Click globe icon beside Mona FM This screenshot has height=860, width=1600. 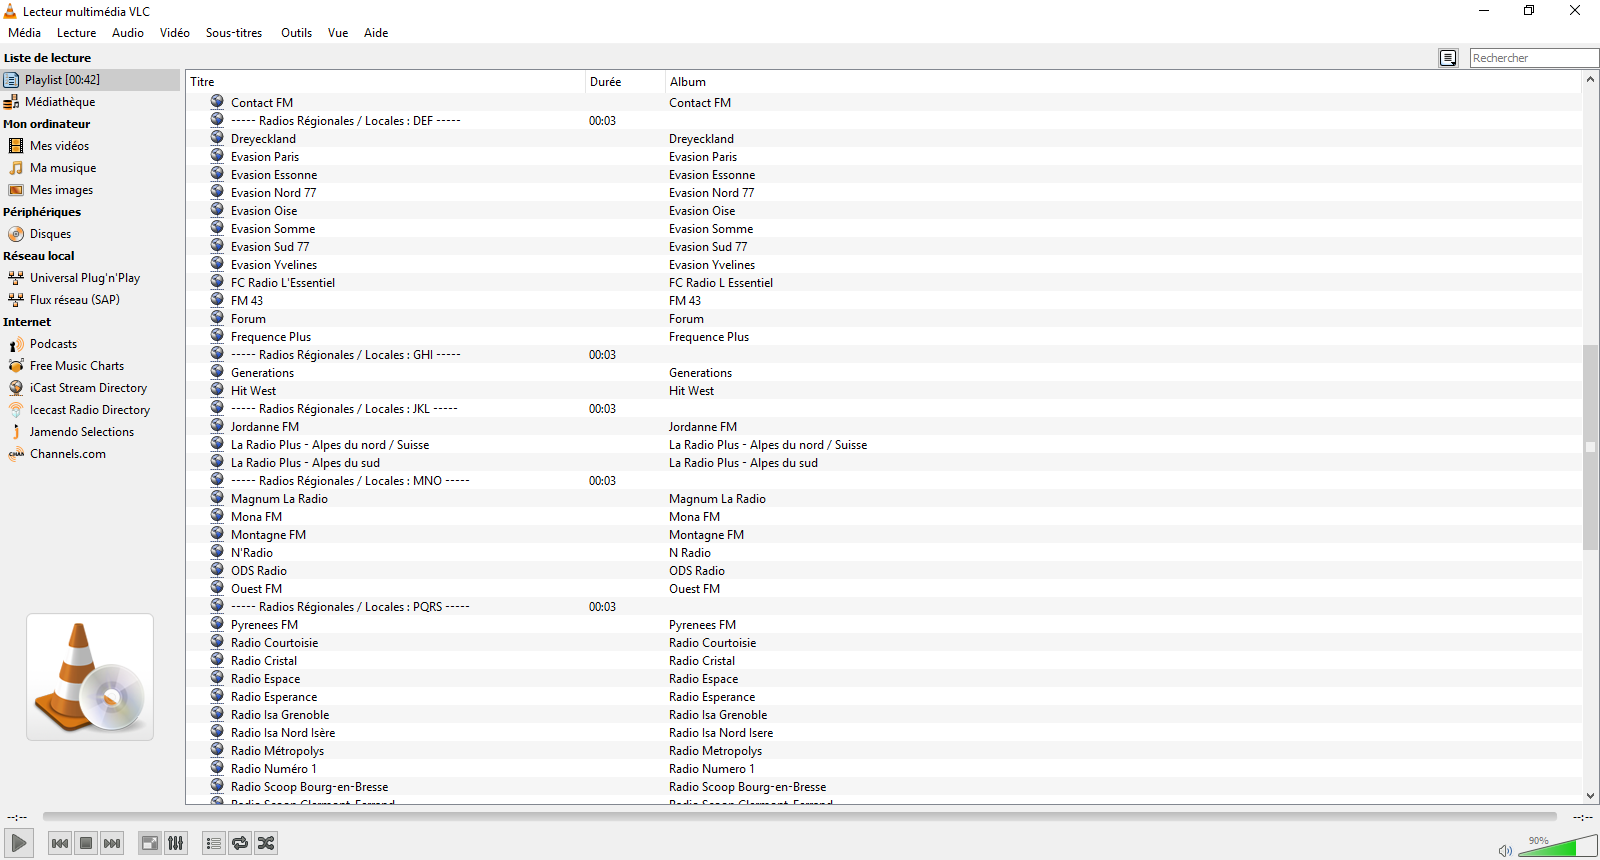pyautogui.click(x=217, y=515)
